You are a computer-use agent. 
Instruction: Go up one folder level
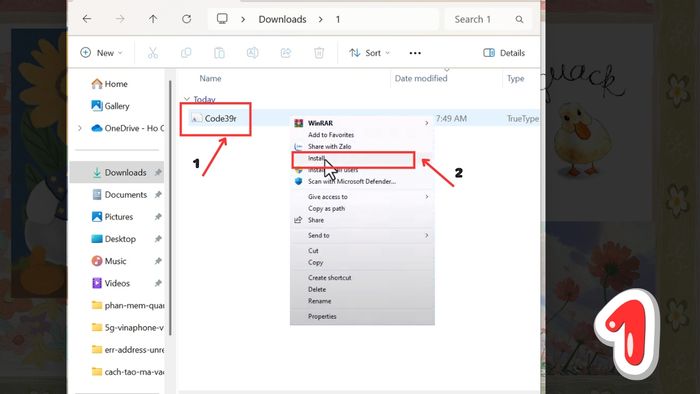click(153, 19)
